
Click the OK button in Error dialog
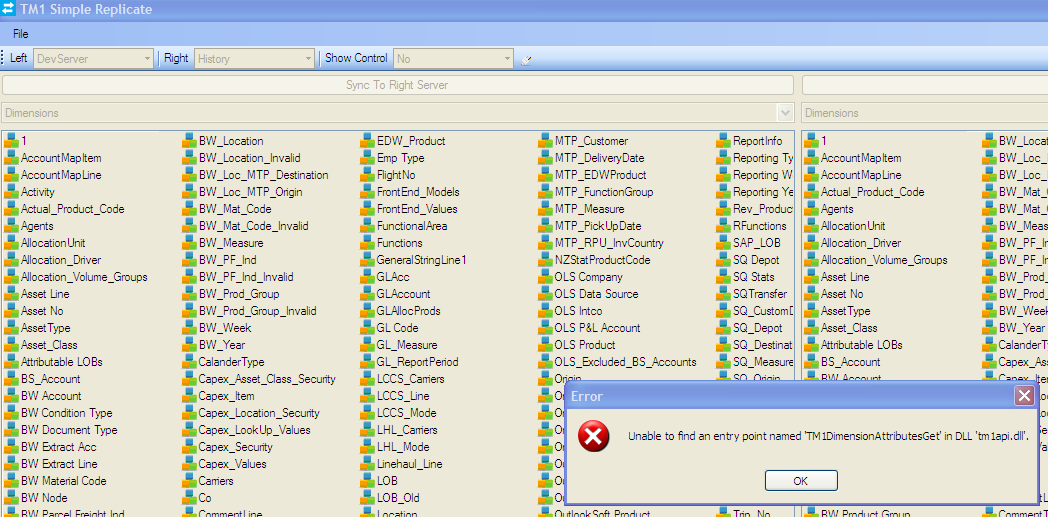(801, 480)
